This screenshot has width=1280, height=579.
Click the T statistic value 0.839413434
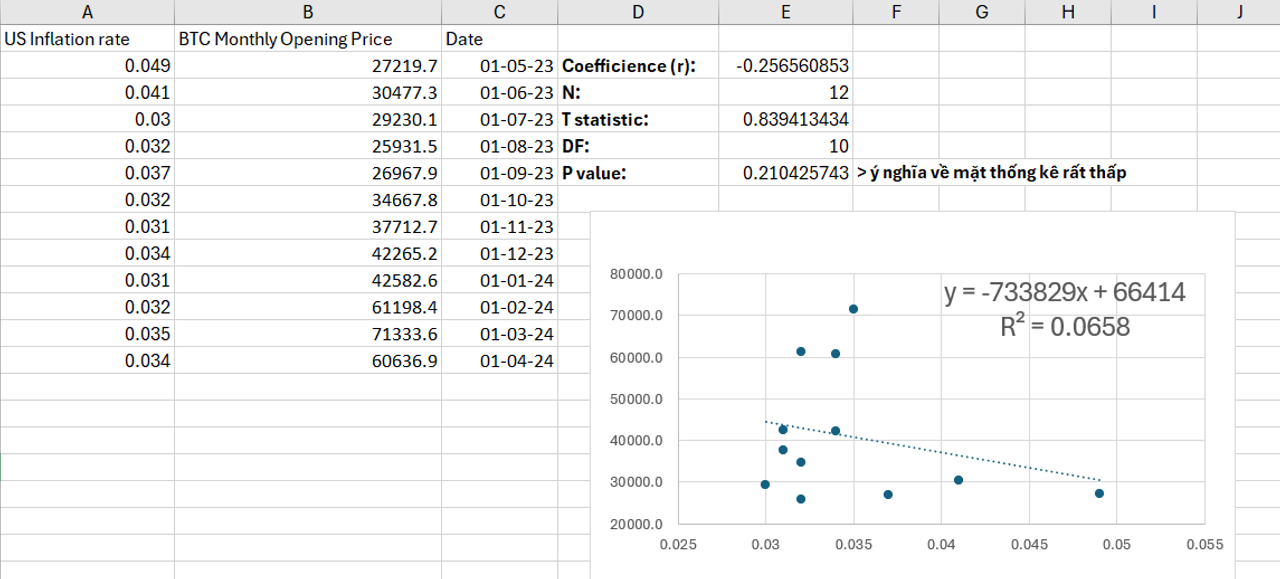click(x=796, y=120)
